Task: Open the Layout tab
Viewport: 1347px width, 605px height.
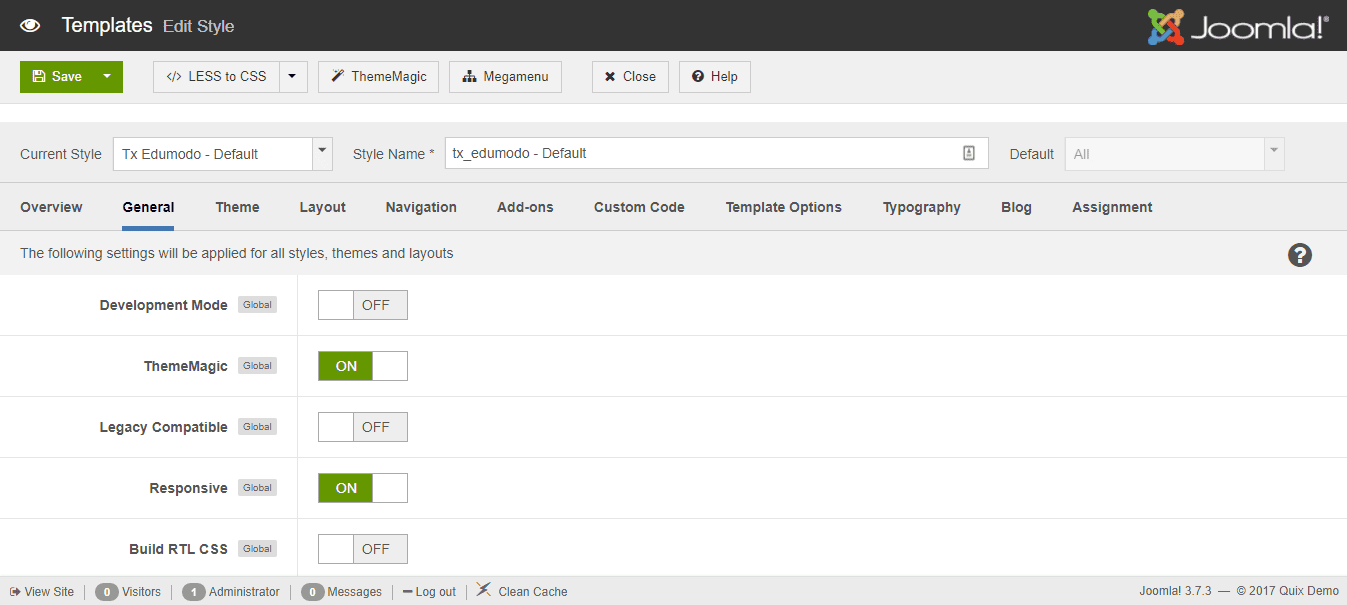Action: coord(322,207)
